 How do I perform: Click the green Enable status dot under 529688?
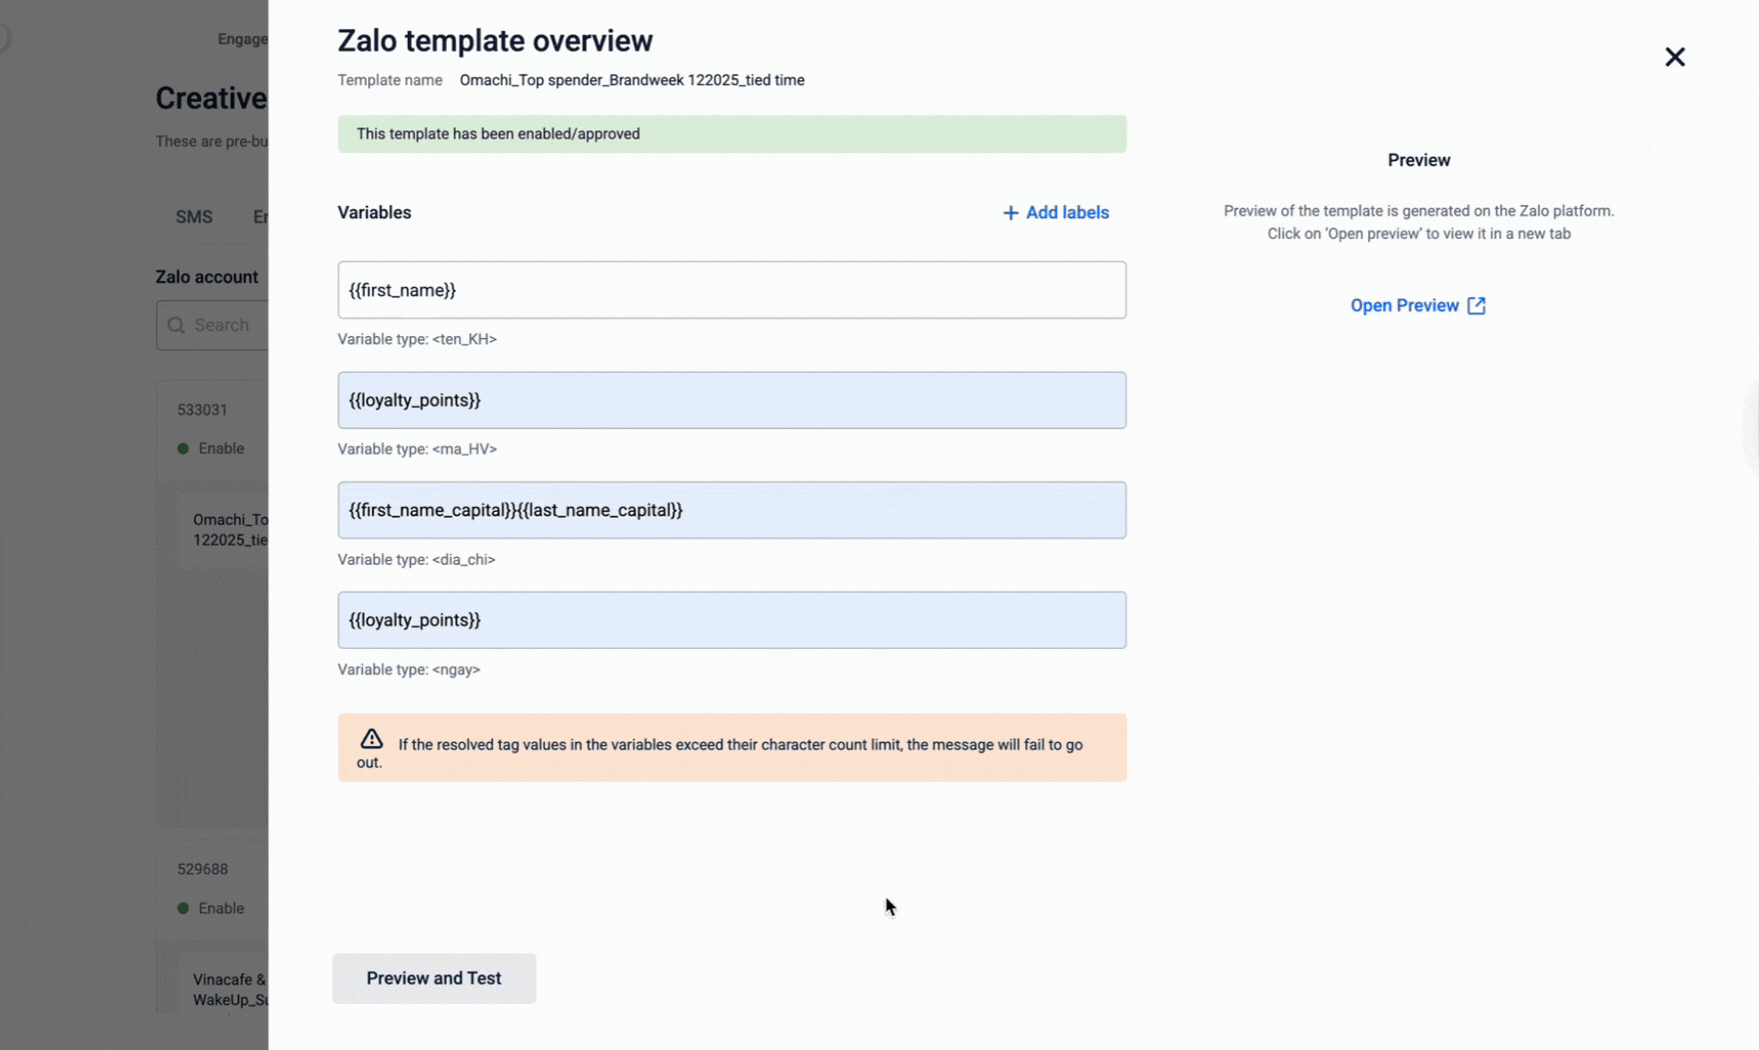[x=183, y=908]
